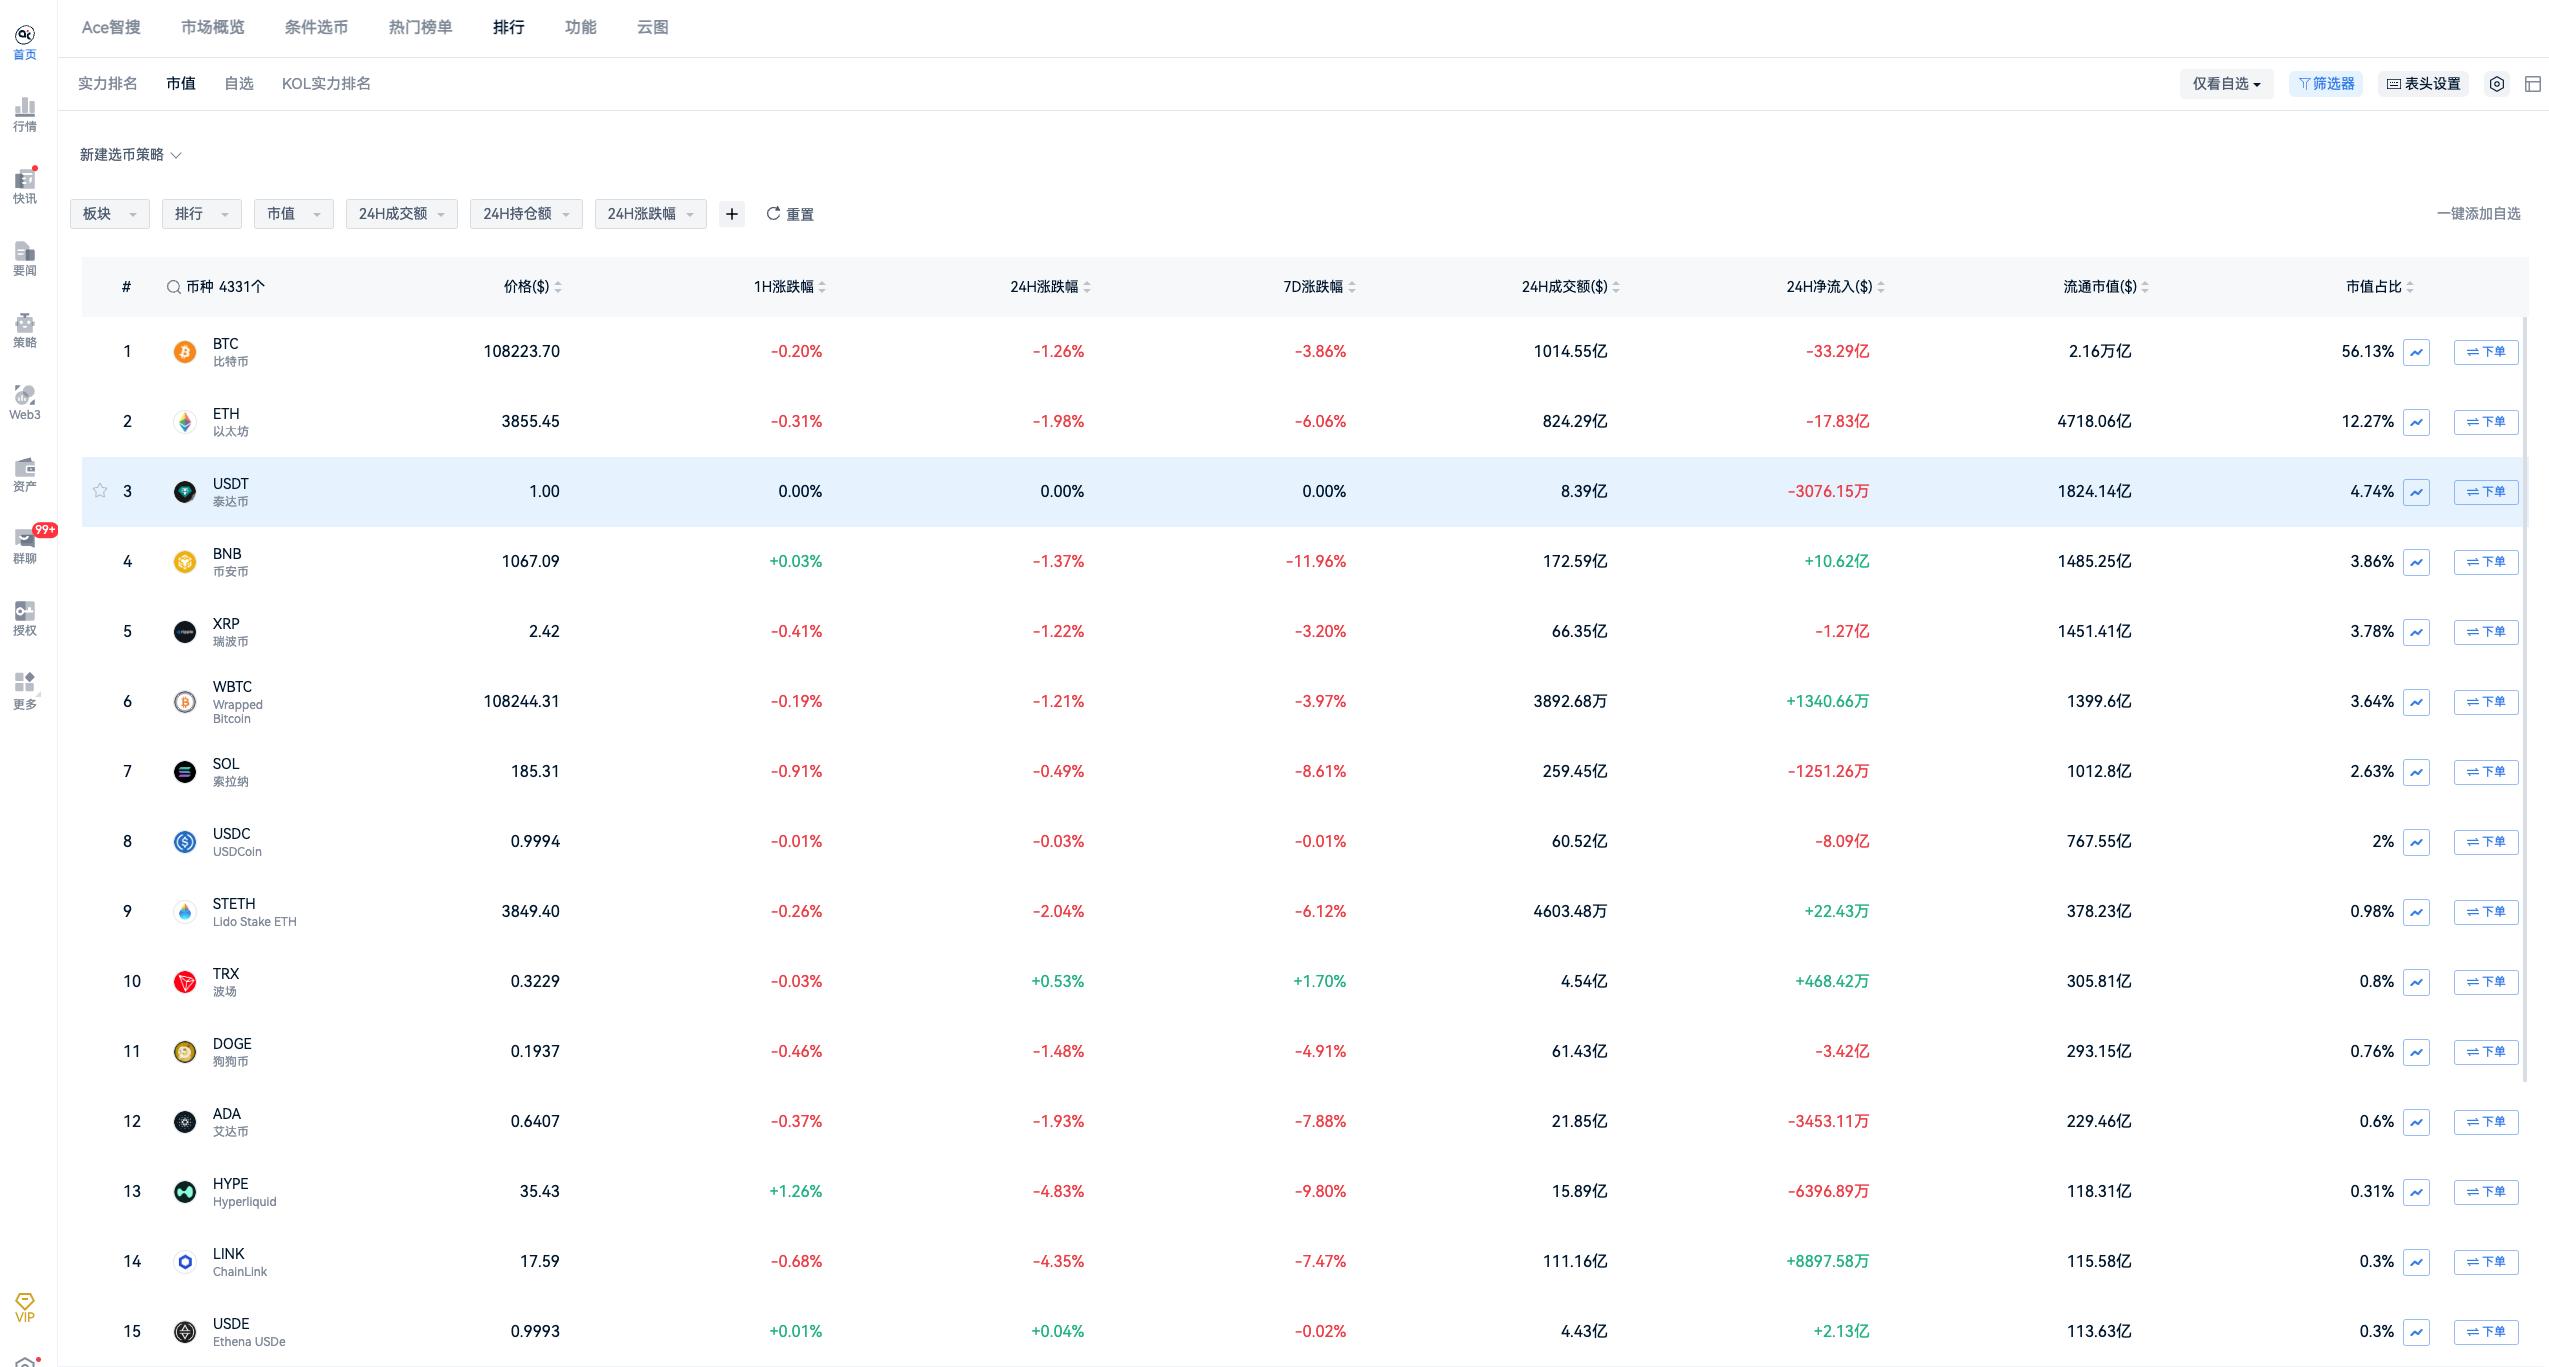Star USDT to add it to favorites

(100, 491)
